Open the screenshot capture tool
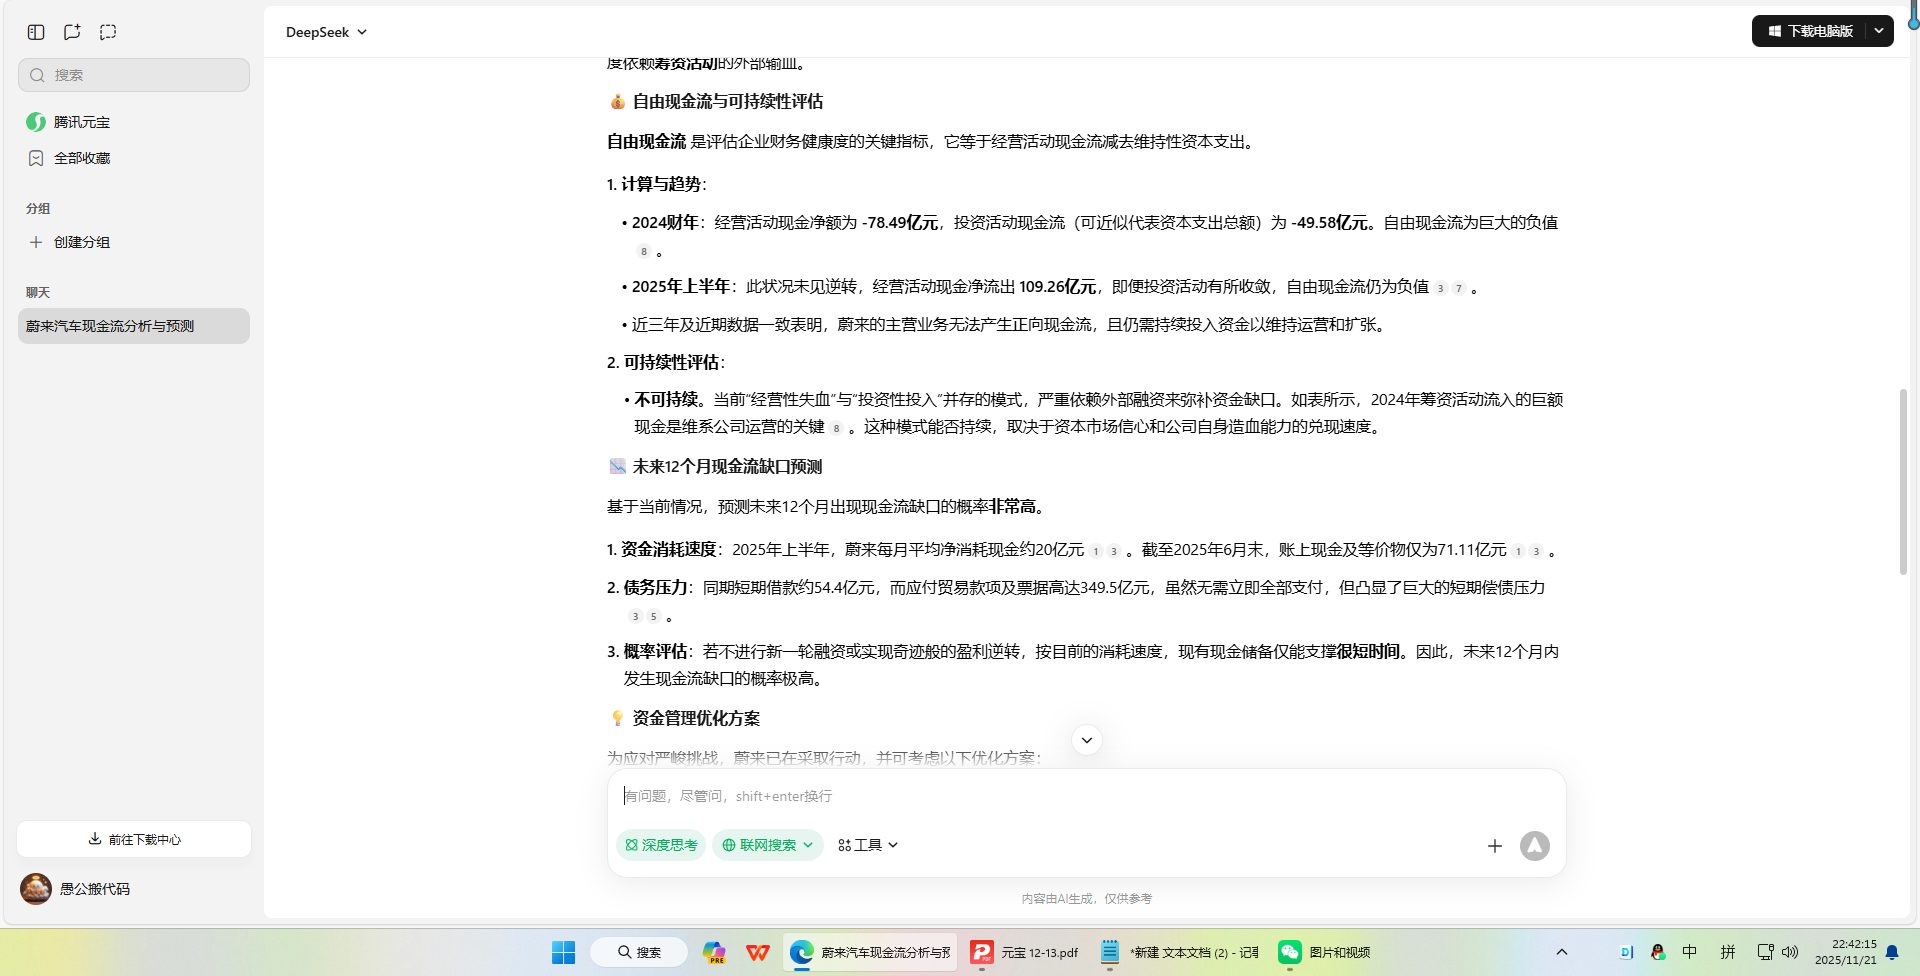 [x=107, y=31]
